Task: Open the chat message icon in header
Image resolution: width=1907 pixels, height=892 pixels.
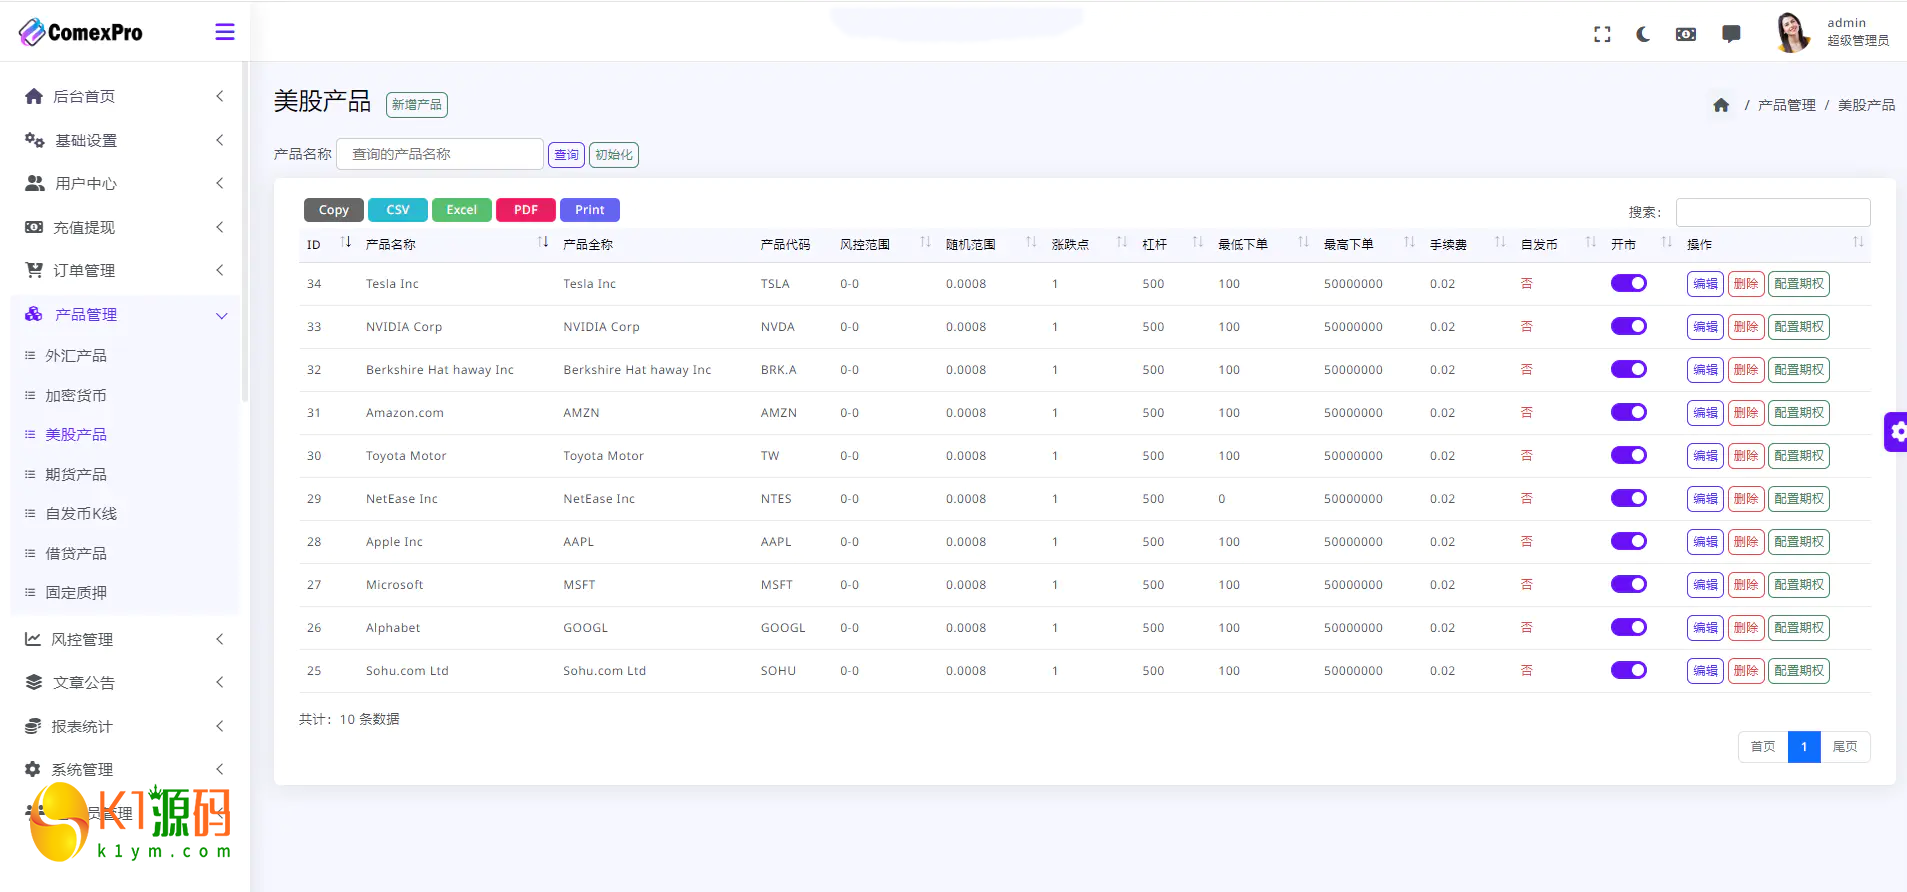Action: click(1731, 34)
